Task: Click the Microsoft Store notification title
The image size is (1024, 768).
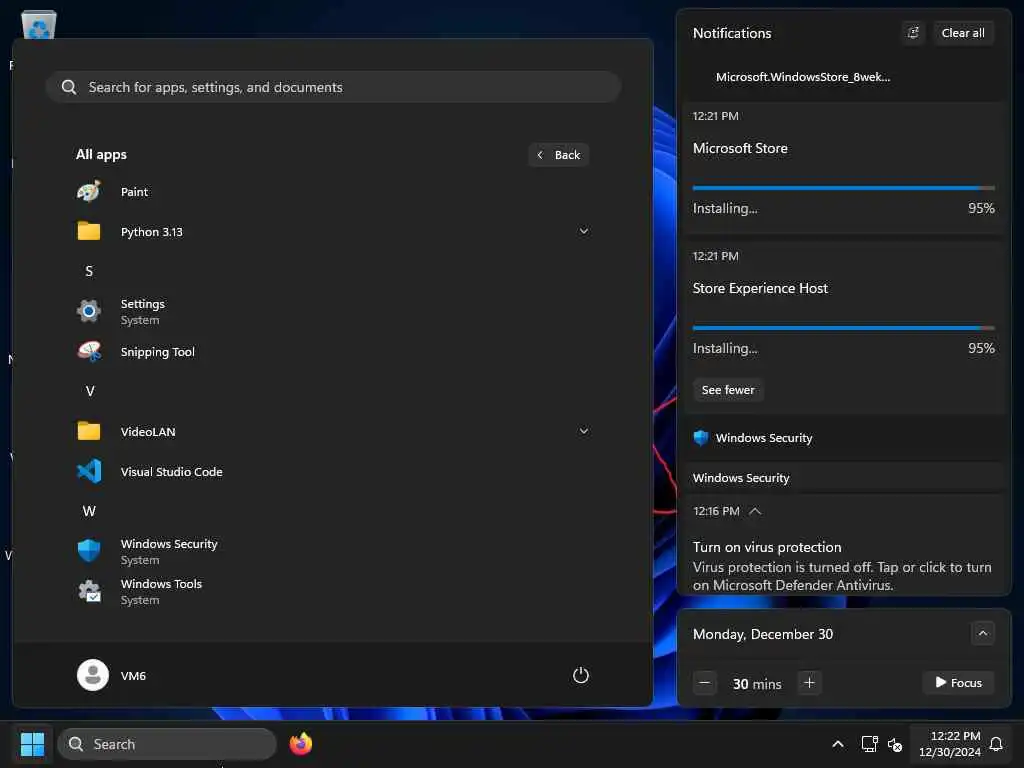Action: (740, 148)
